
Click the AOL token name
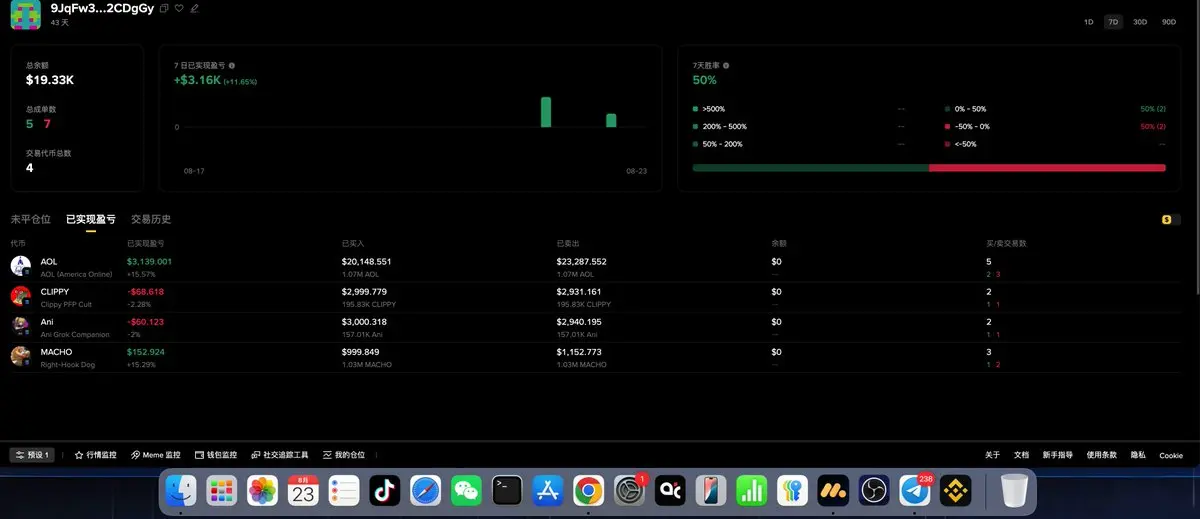click(49, 261)
